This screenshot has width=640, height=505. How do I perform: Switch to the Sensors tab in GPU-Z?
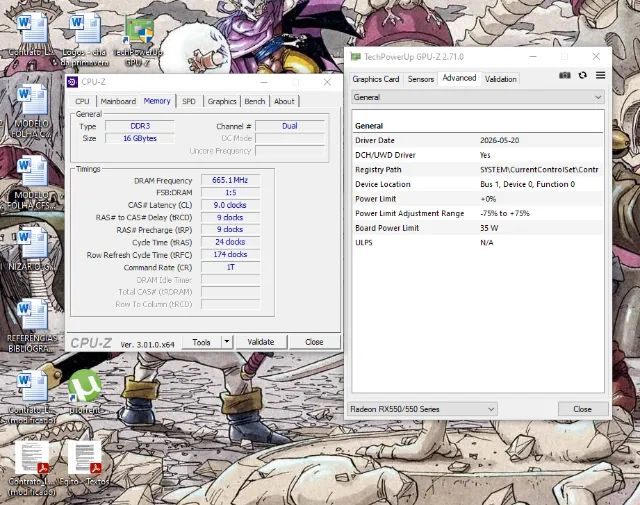(420, 79)
